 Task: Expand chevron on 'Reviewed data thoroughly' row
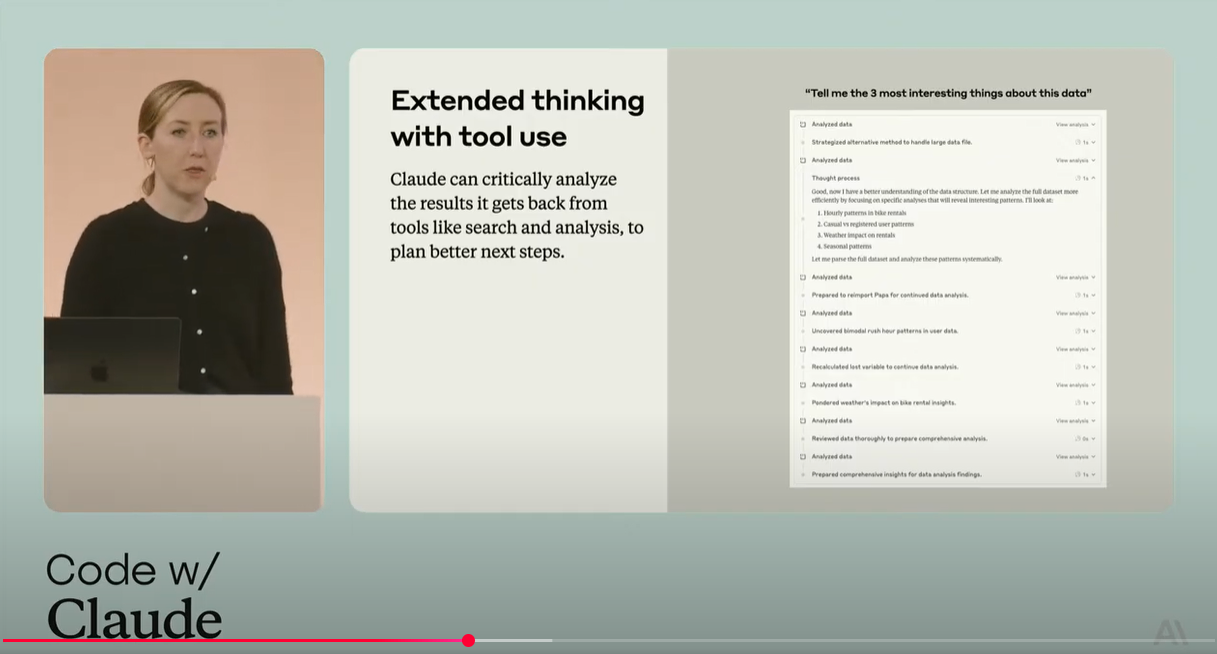point(1093,439)
